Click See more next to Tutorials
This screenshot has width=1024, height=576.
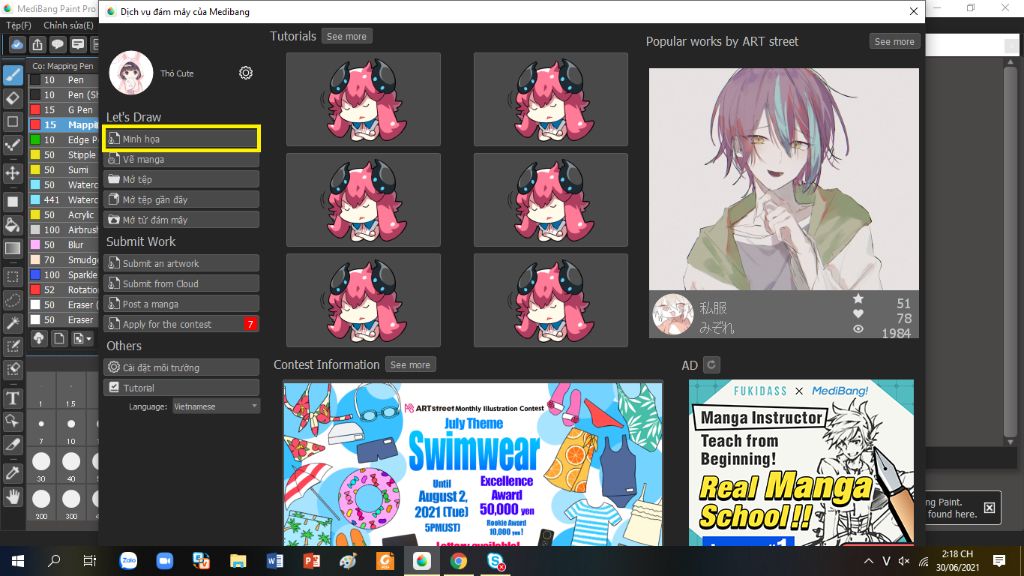coord(346,37)
